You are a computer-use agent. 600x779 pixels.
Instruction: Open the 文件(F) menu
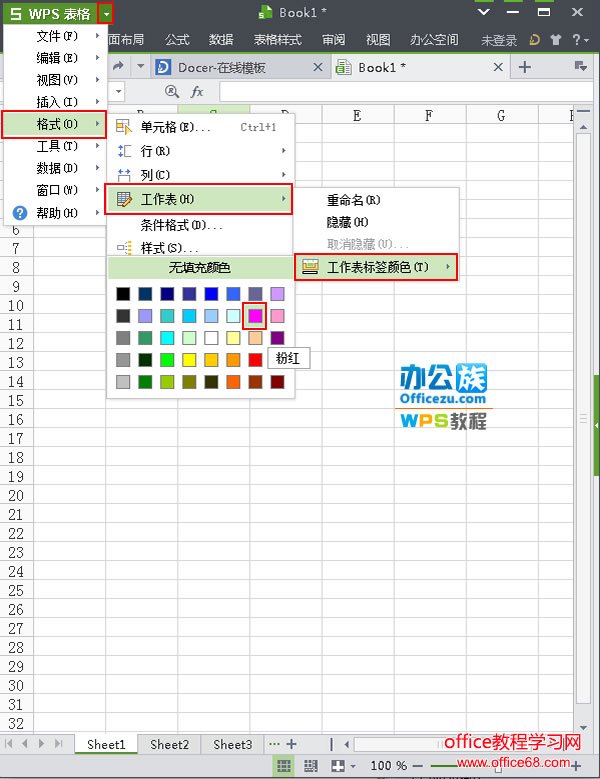(x=55, y=36)
